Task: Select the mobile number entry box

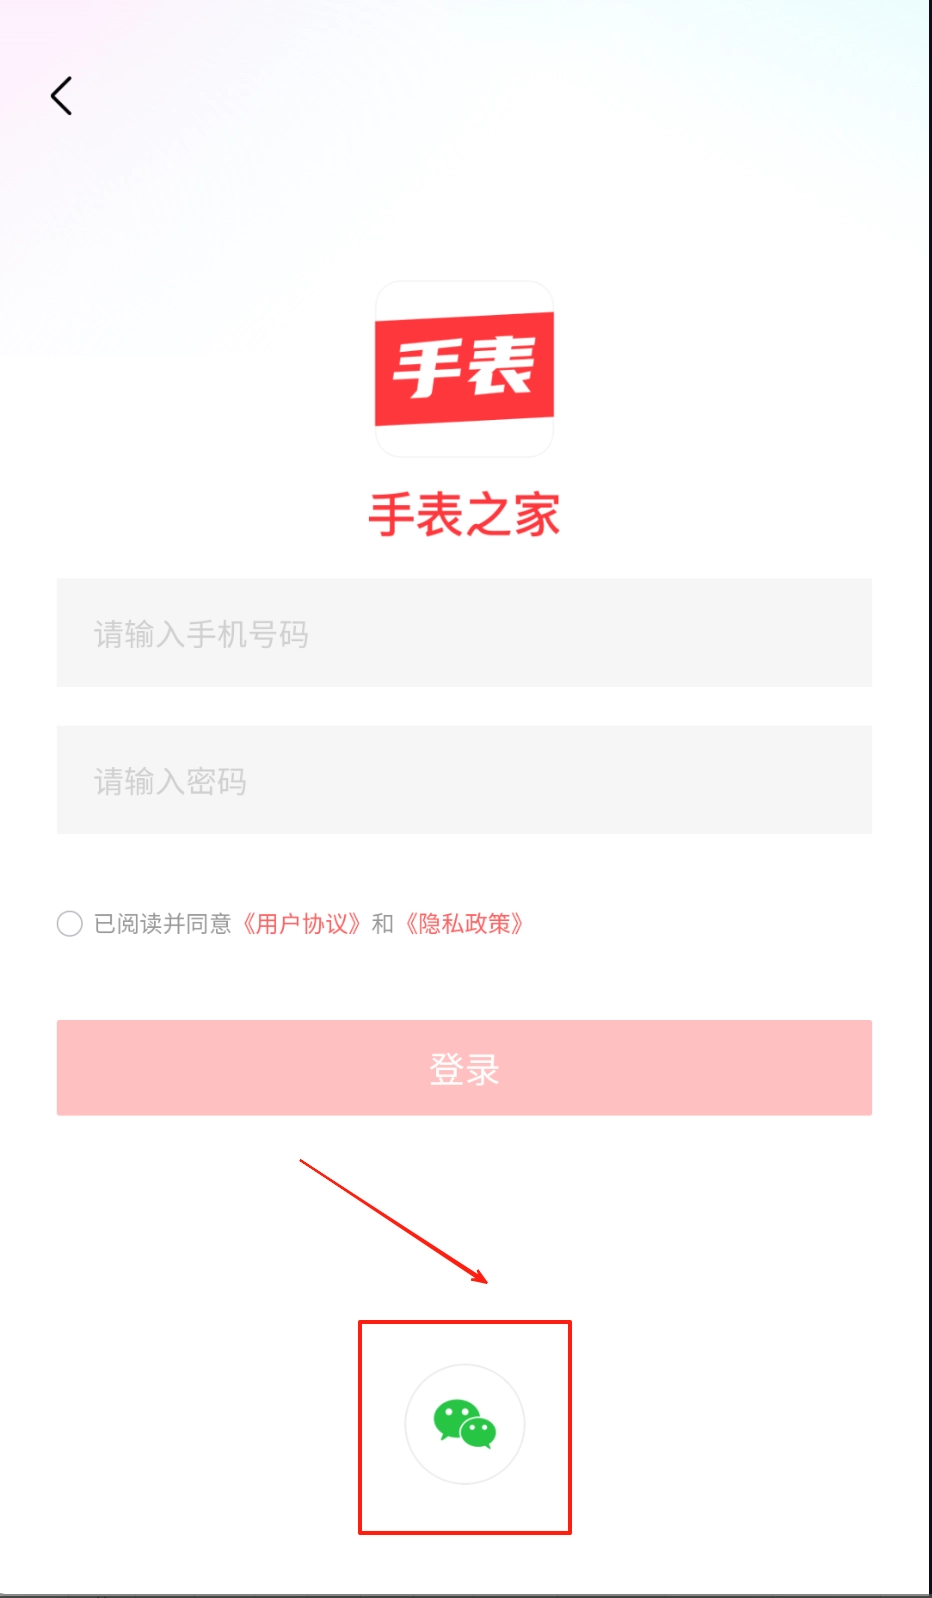Action: (464, 632)
